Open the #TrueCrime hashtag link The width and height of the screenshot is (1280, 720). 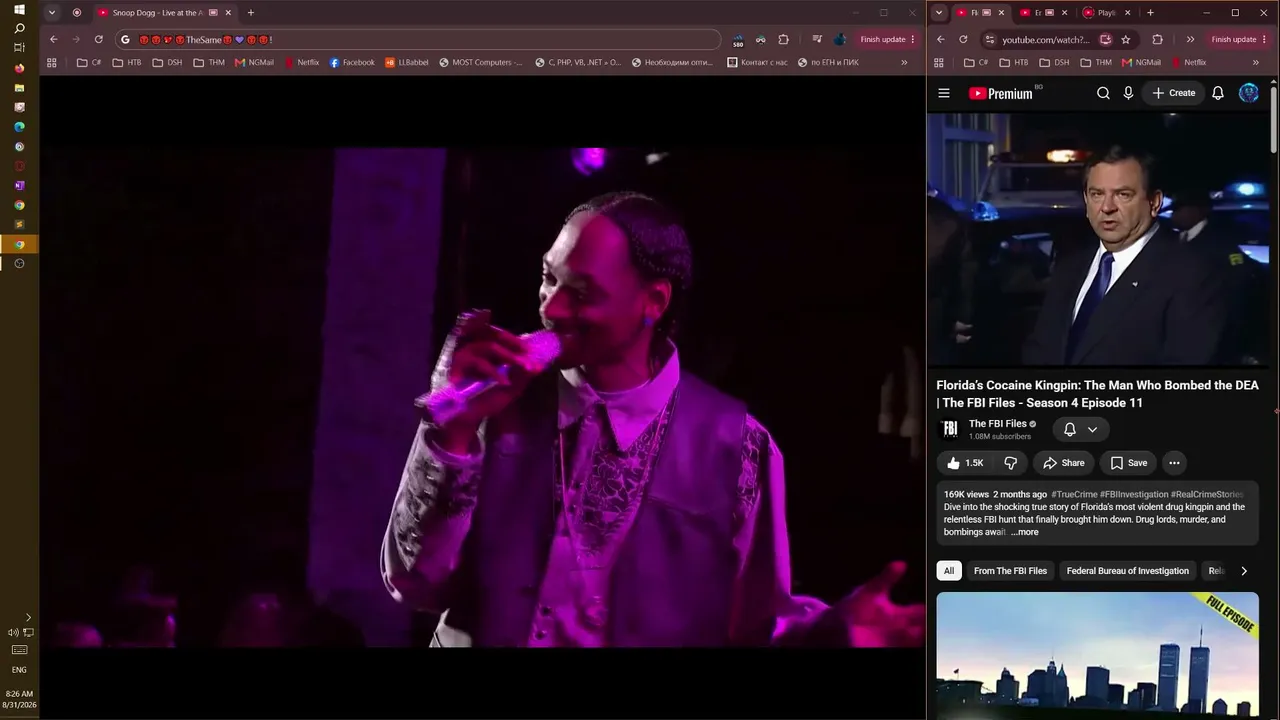1074,494
